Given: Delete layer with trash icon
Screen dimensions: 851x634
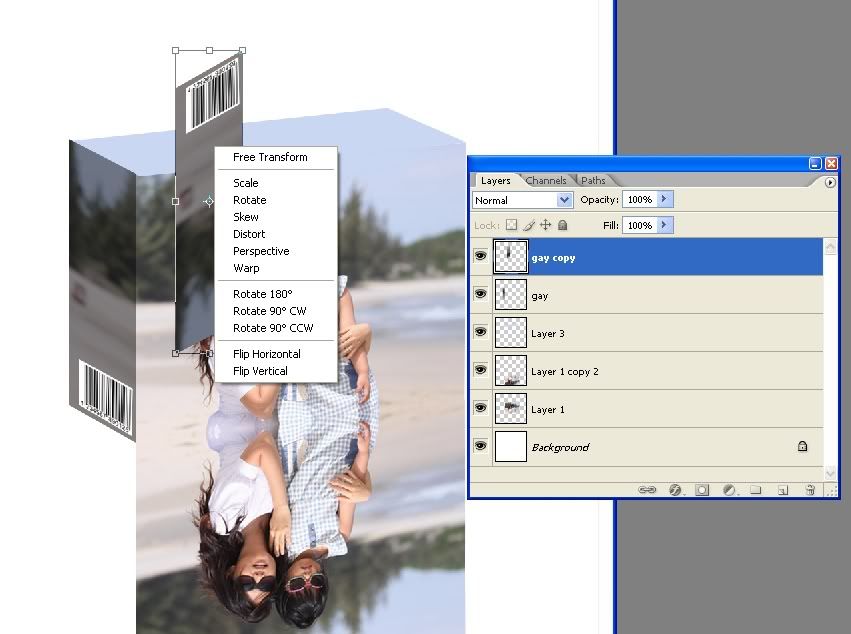Looking at the screenshot, I should (810, 490).
